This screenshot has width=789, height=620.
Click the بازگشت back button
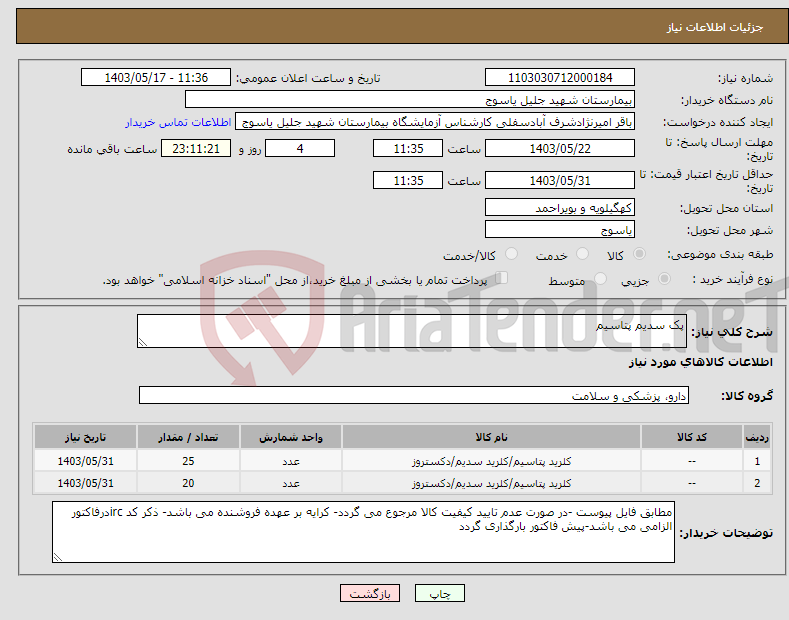(370, 593)
